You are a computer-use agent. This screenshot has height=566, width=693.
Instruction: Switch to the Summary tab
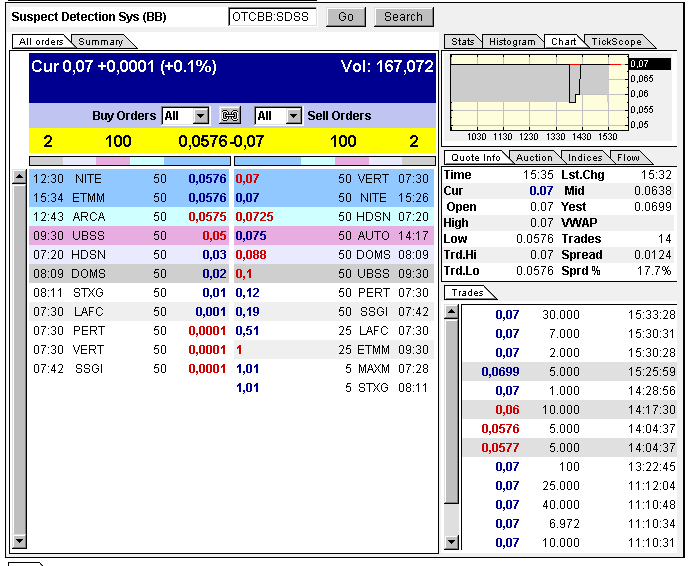[x=100, y=42]
